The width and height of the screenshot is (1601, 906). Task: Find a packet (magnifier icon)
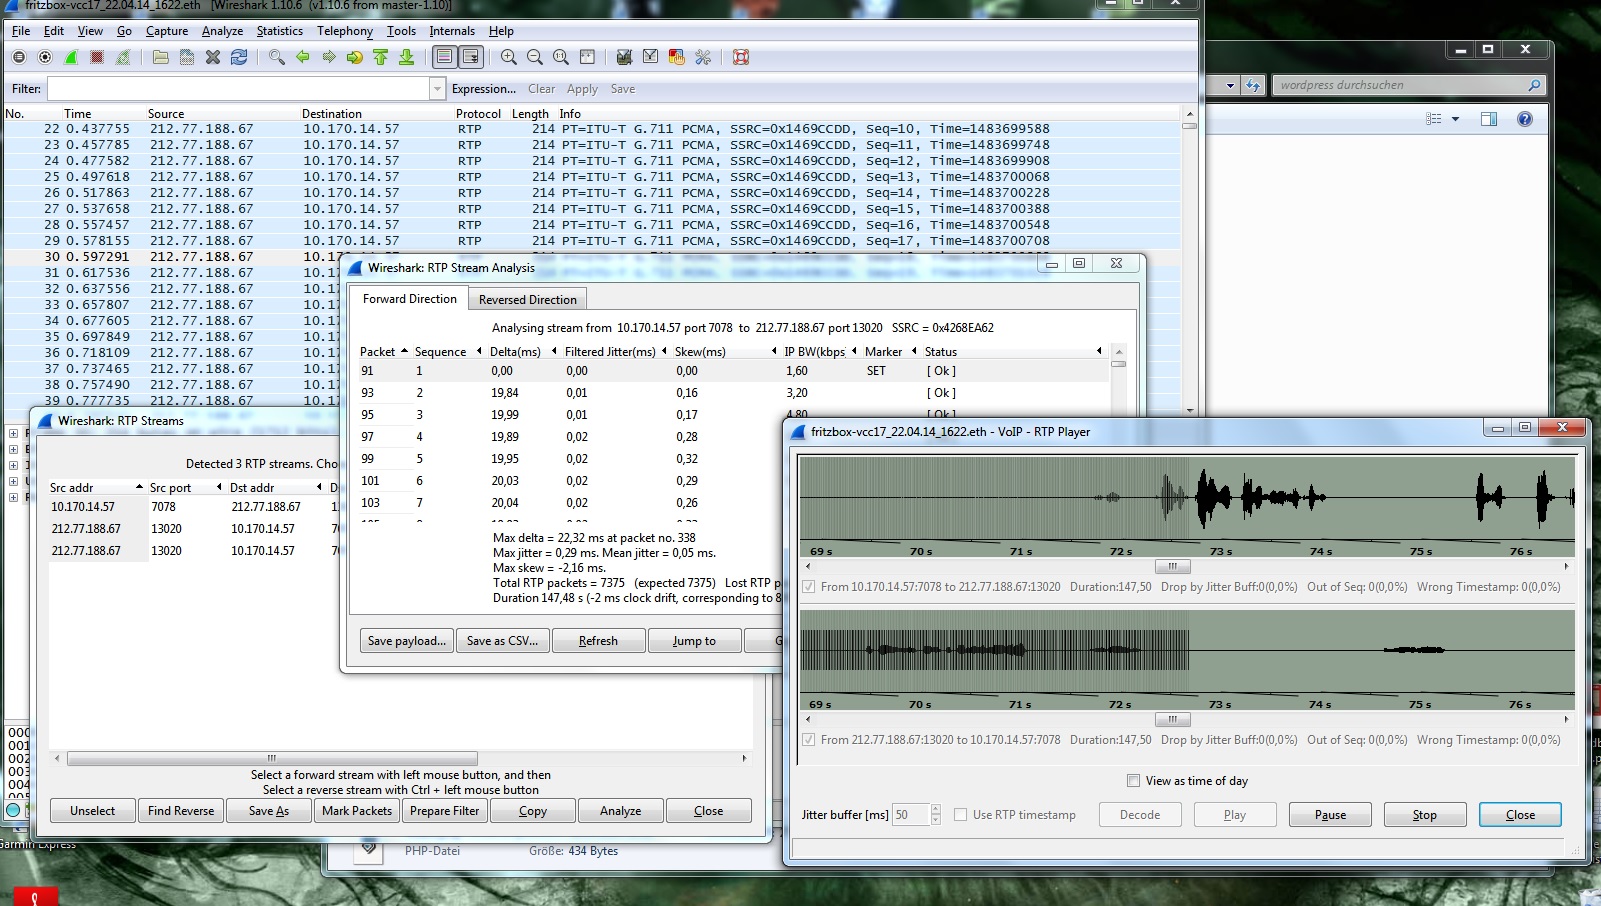[277, 57]
